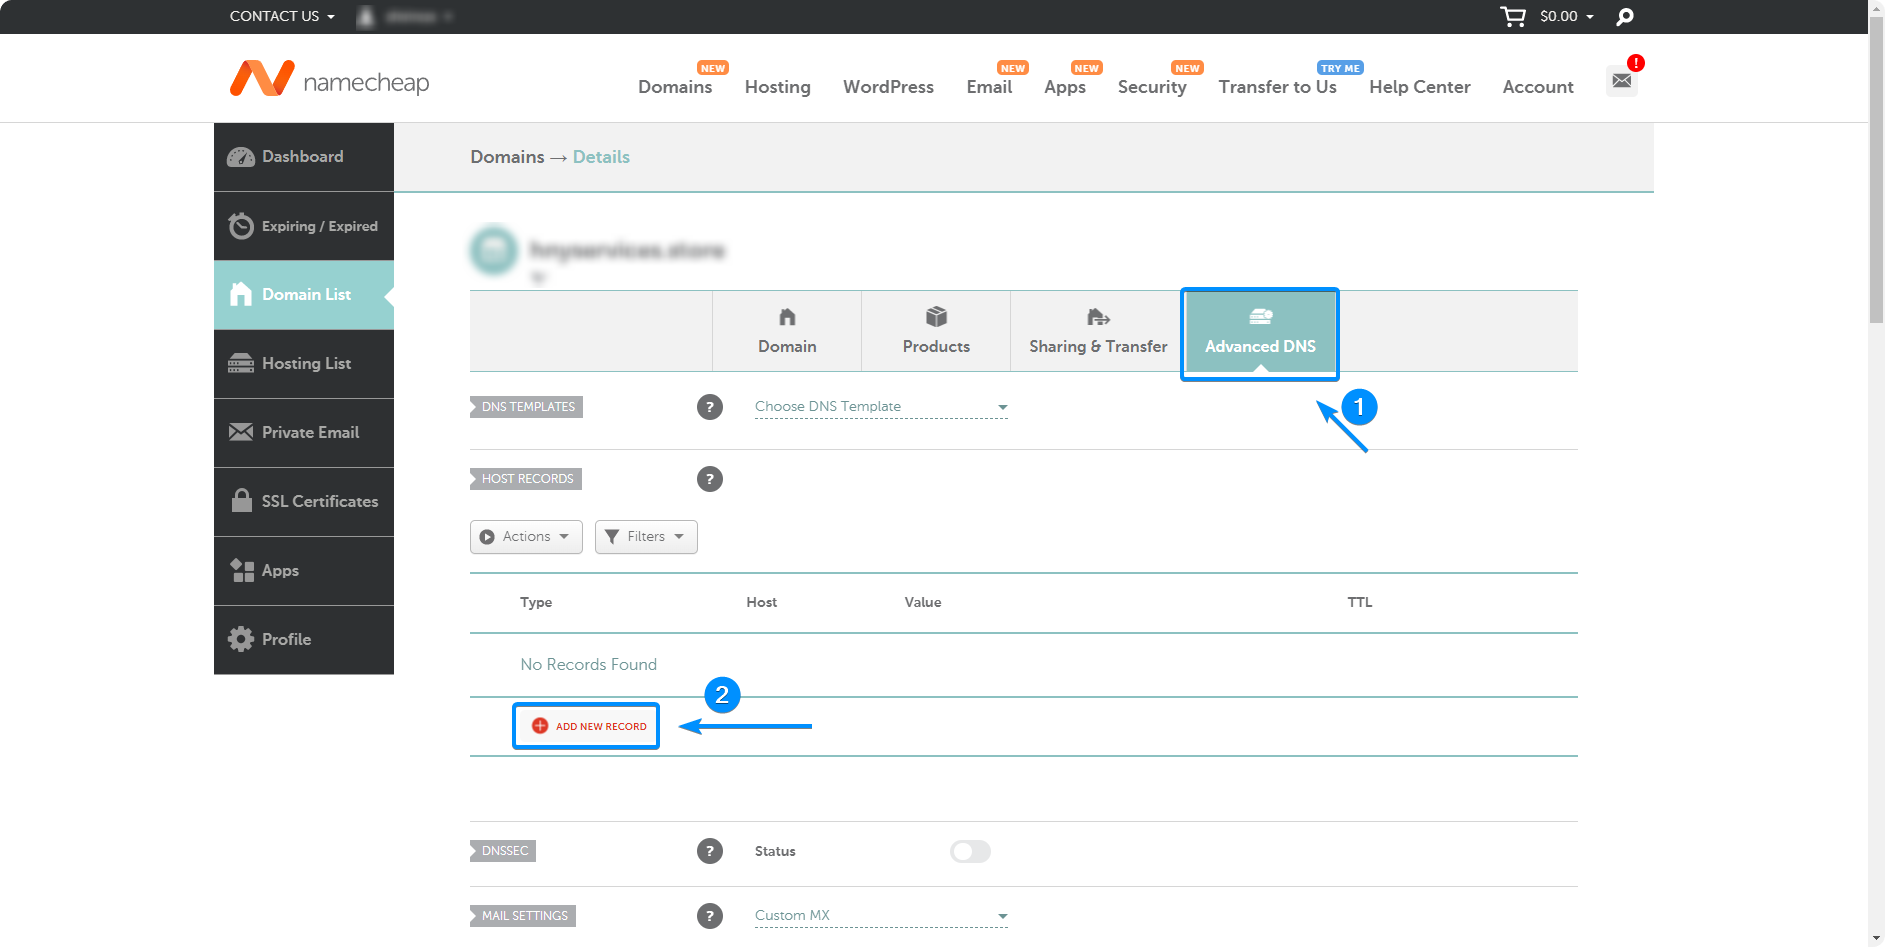
Task: Click the Namecheap logo
Action: tap(329, 80)
